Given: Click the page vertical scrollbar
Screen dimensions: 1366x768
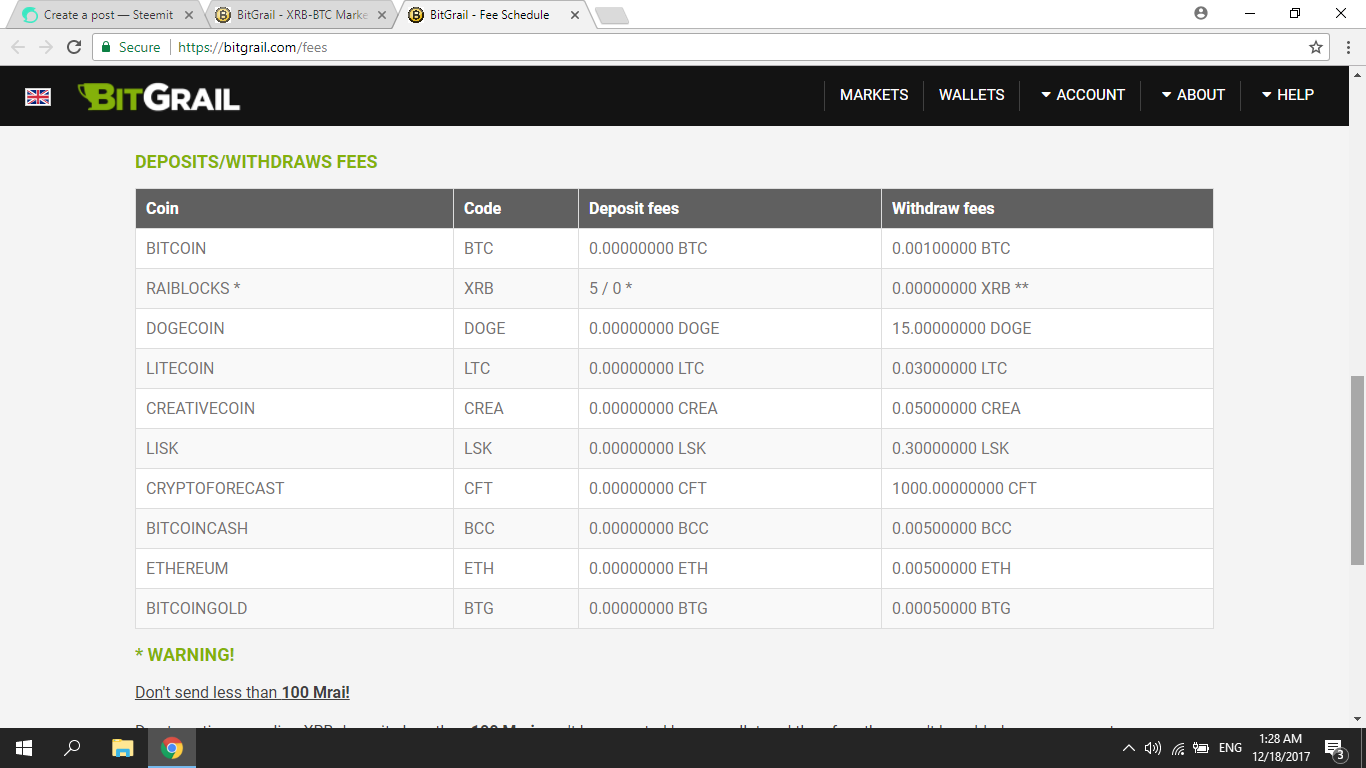Looking at the screenshot, I should pyautogui.click(x=1357, y=470).
